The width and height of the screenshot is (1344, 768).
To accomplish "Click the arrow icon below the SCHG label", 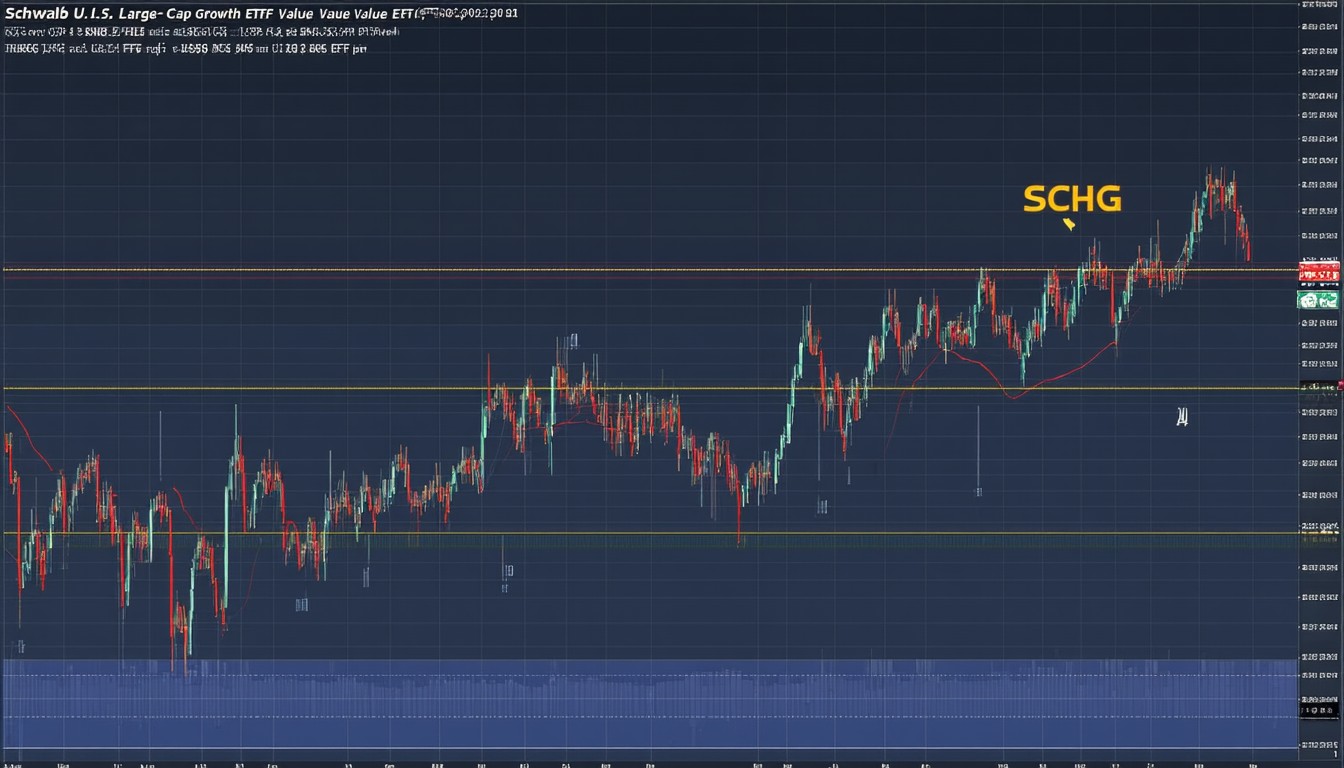I will click(1068, 222).
